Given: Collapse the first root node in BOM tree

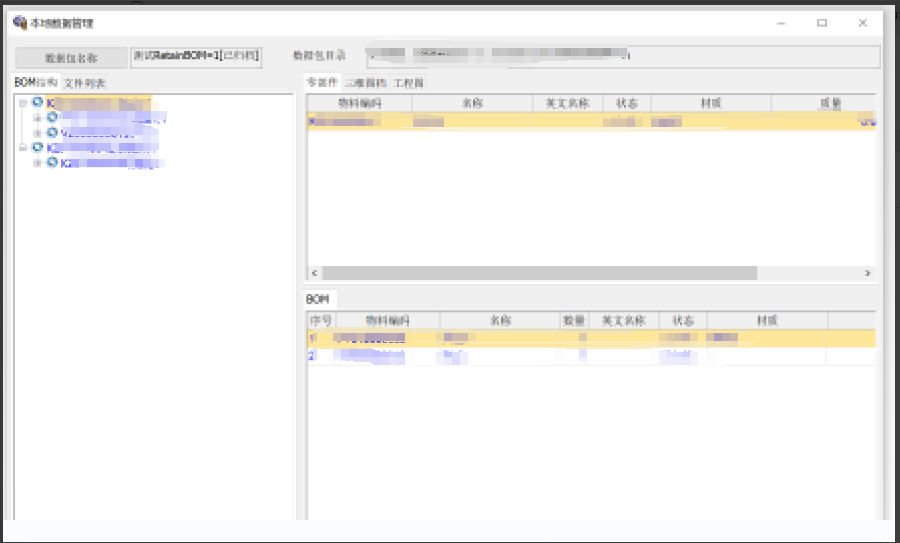Looking at the screenshot, I should tap(22, 102).
